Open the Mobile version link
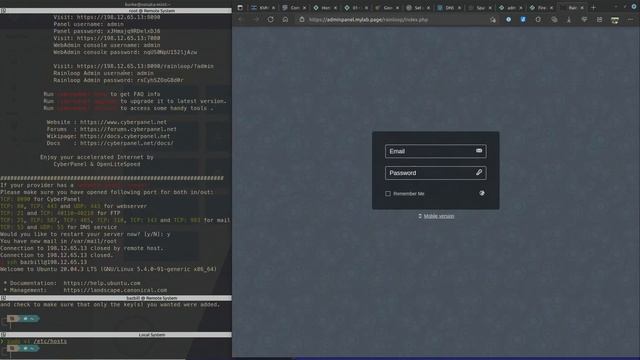Viewport: 640px width, 360px height. 439,216
